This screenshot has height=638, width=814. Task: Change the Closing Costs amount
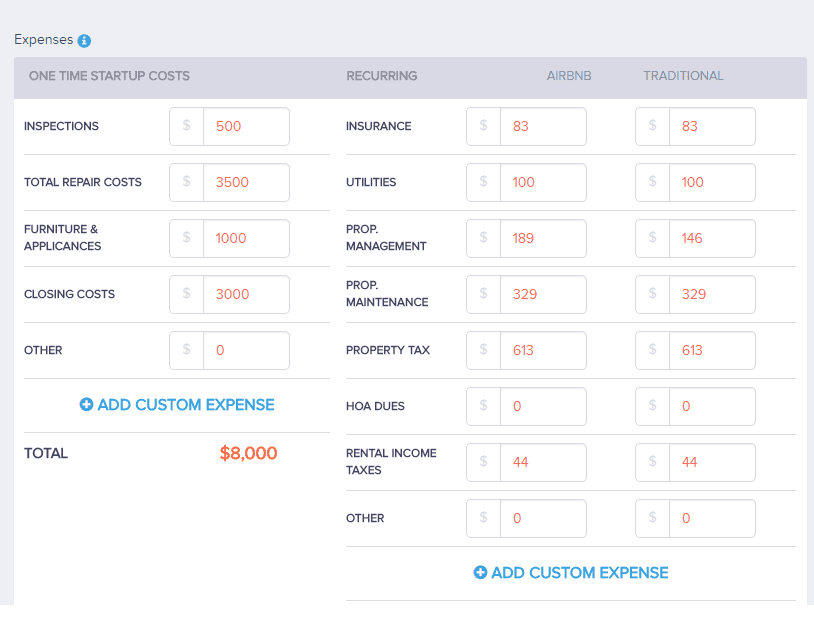pos(245,295)
